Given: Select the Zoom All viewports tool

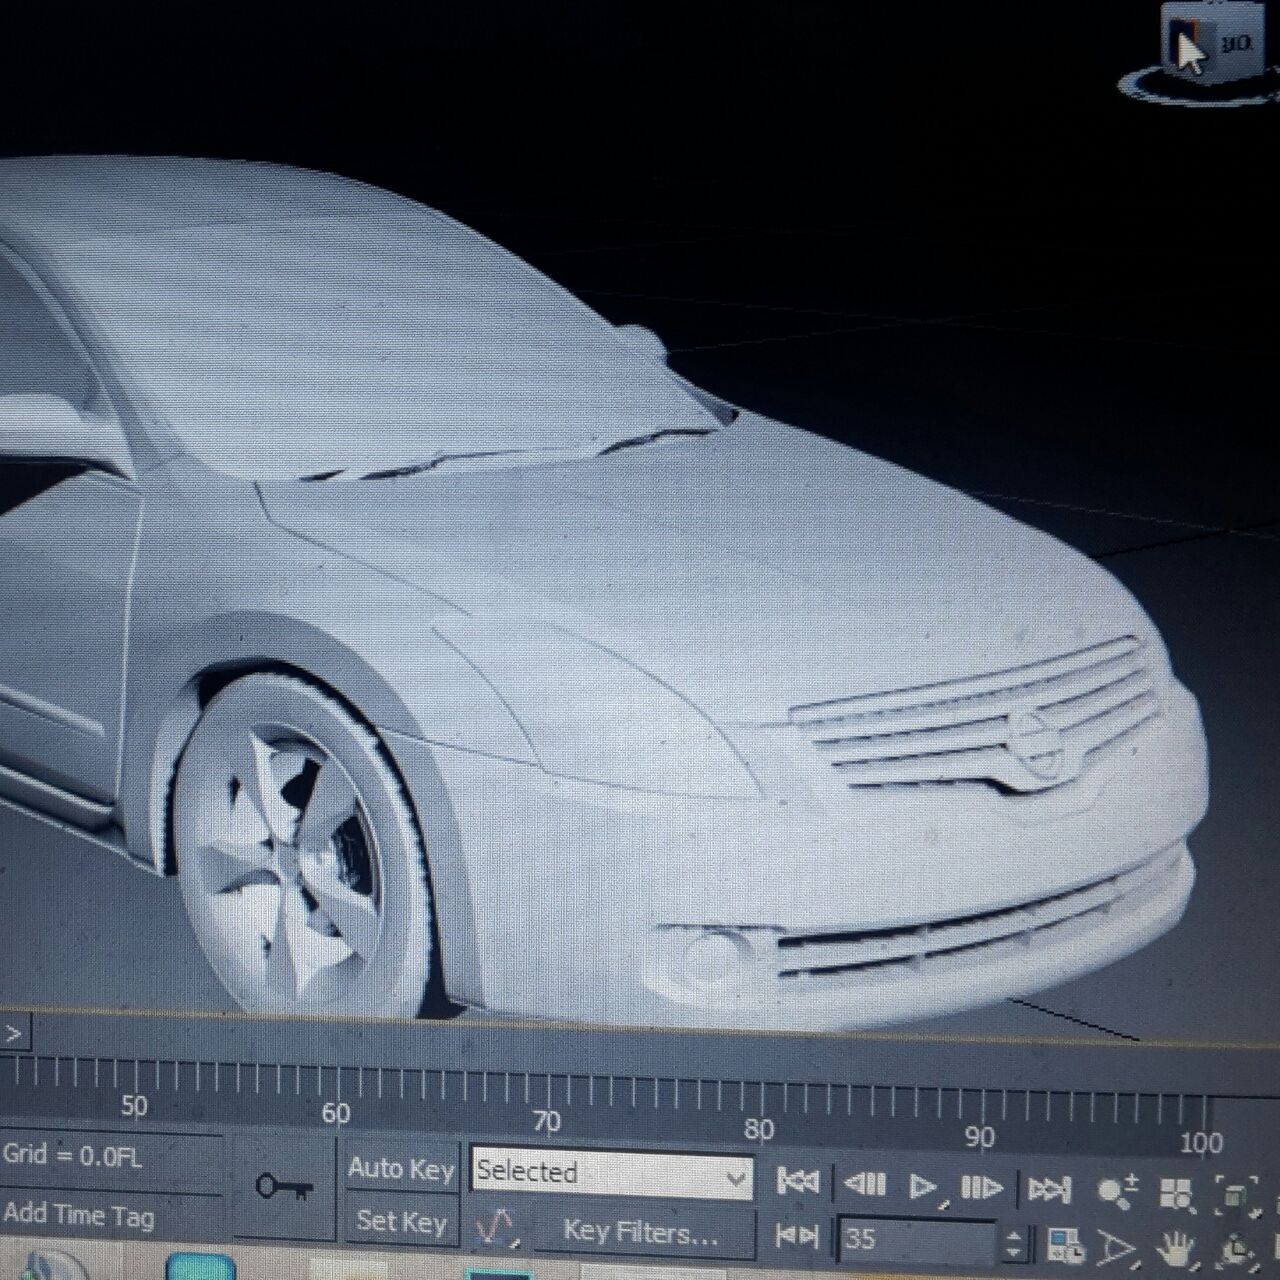Looking at the screenshot, I should [1177, 1194].
